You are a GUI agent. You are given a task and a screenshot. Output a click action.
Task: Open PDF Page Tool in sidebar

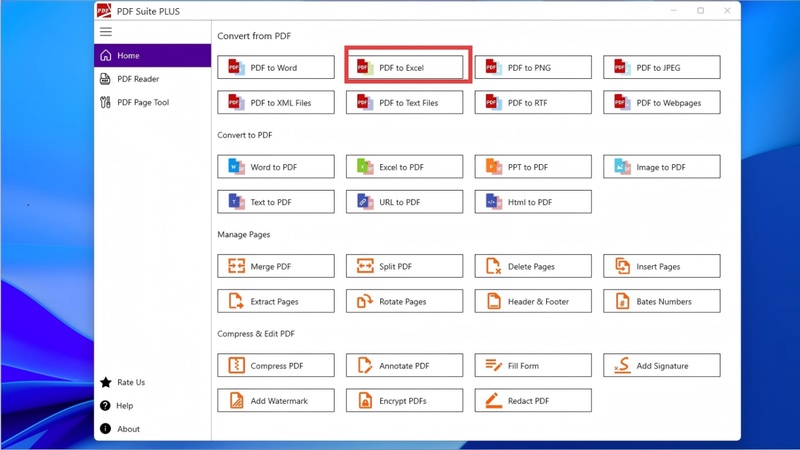point(153,102)
